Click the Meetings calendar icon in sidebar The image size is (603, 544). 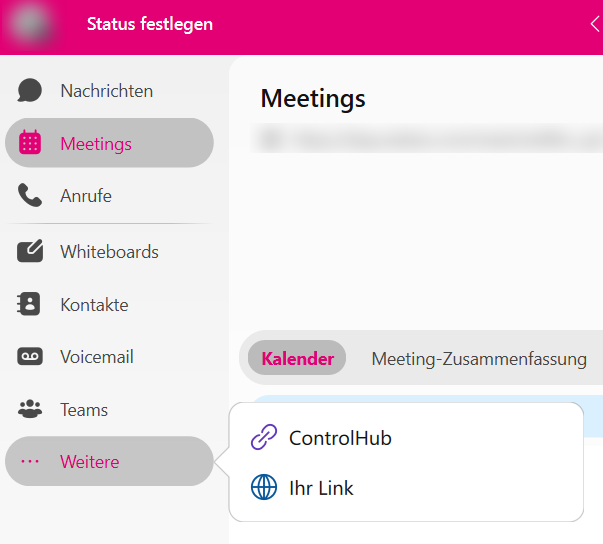tap(30, 143)
